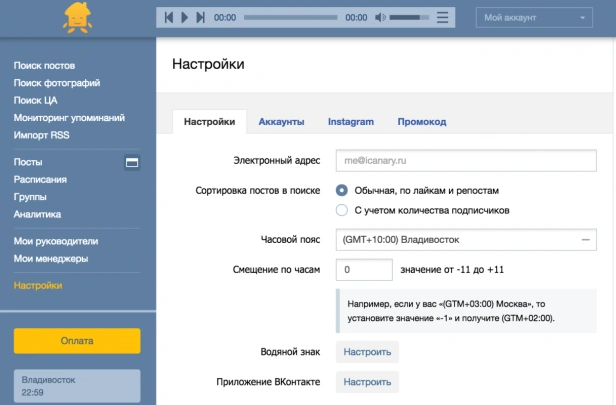Click the previous track icon in player
This screenshot has height=405, width=616.
[169, 17]
